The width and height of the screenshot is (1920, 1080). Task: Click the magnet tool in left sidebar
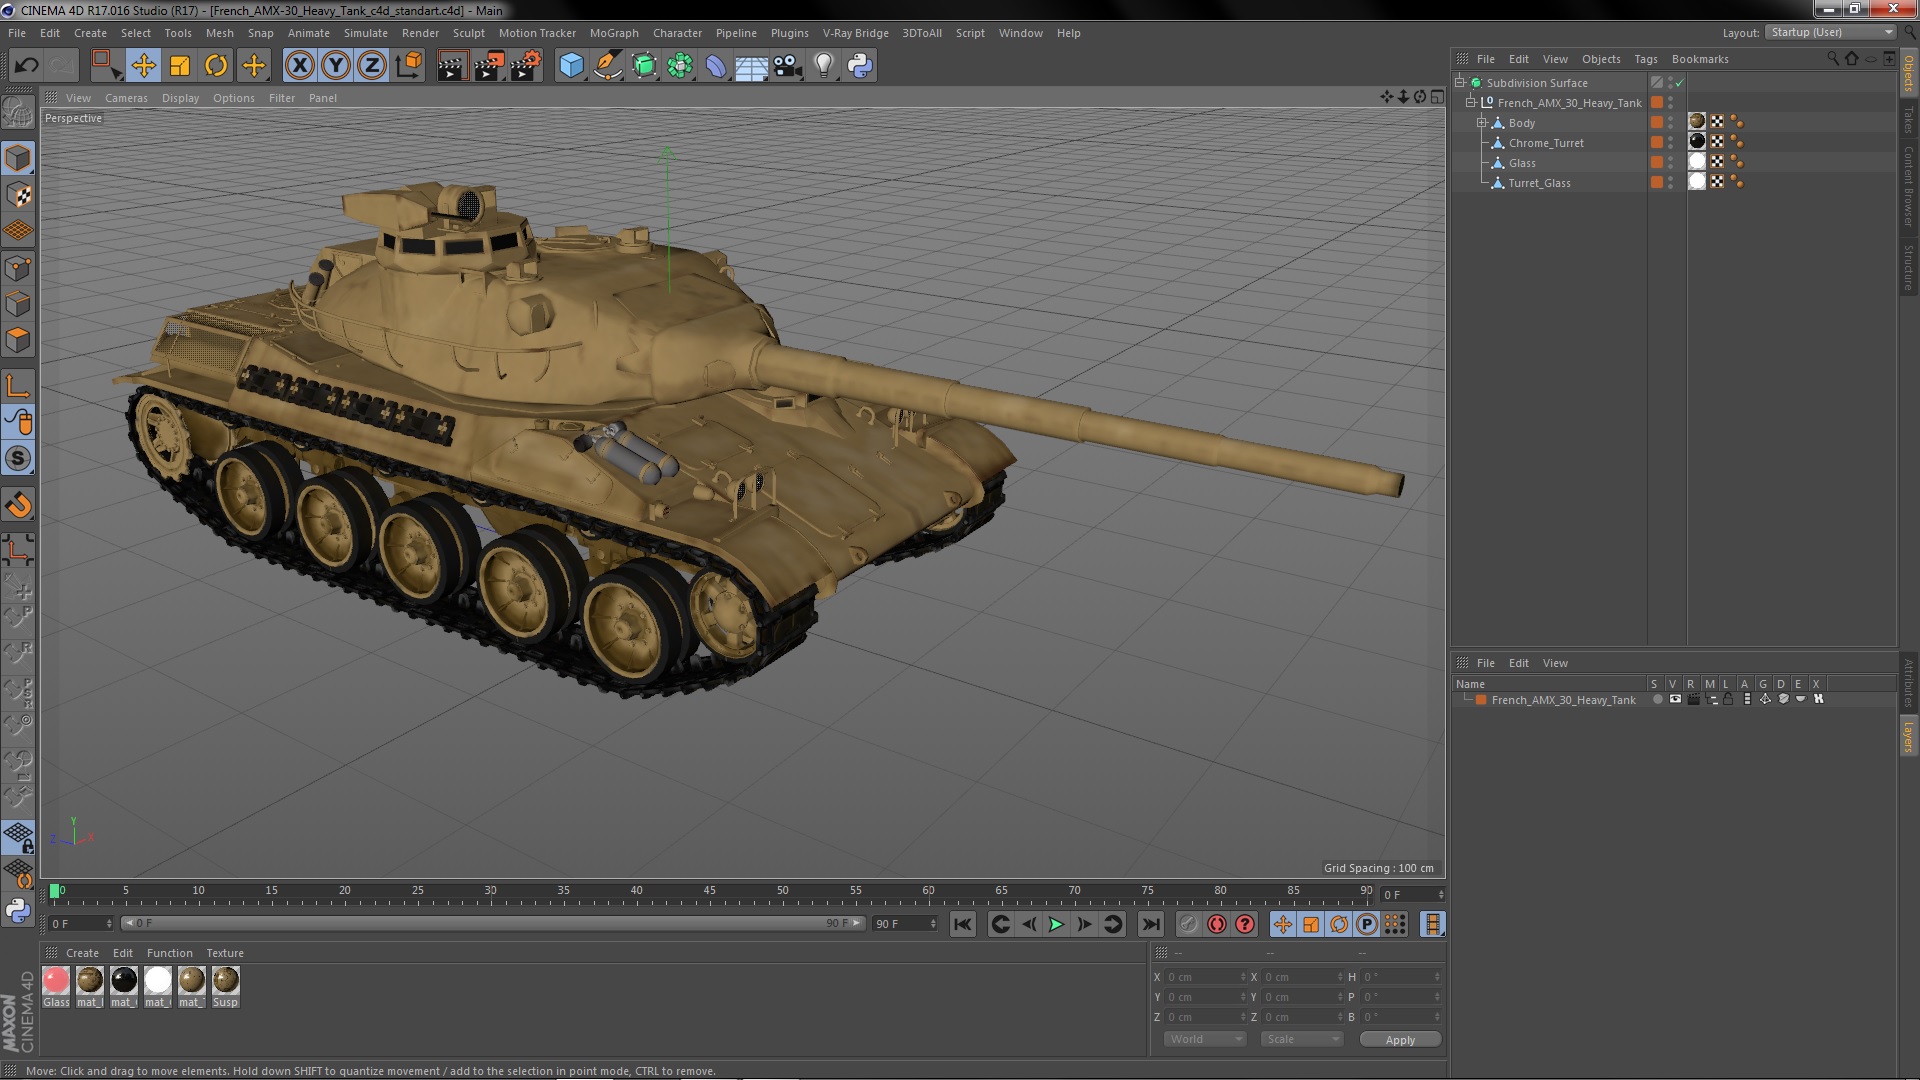tap(18, 505)
